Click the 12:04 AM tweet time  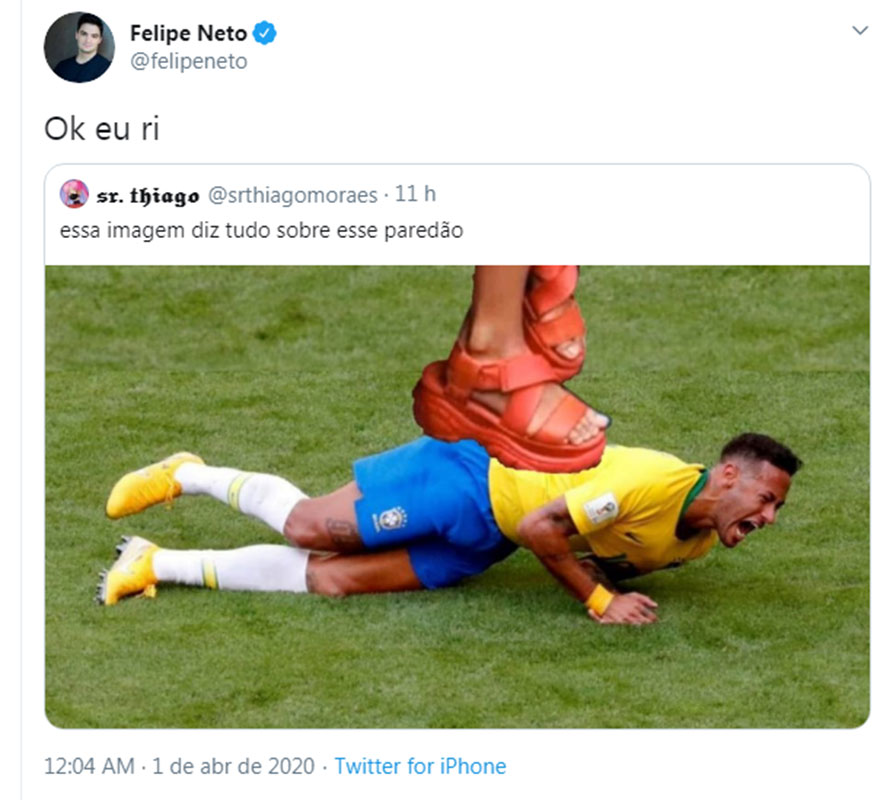pos(89,766)
